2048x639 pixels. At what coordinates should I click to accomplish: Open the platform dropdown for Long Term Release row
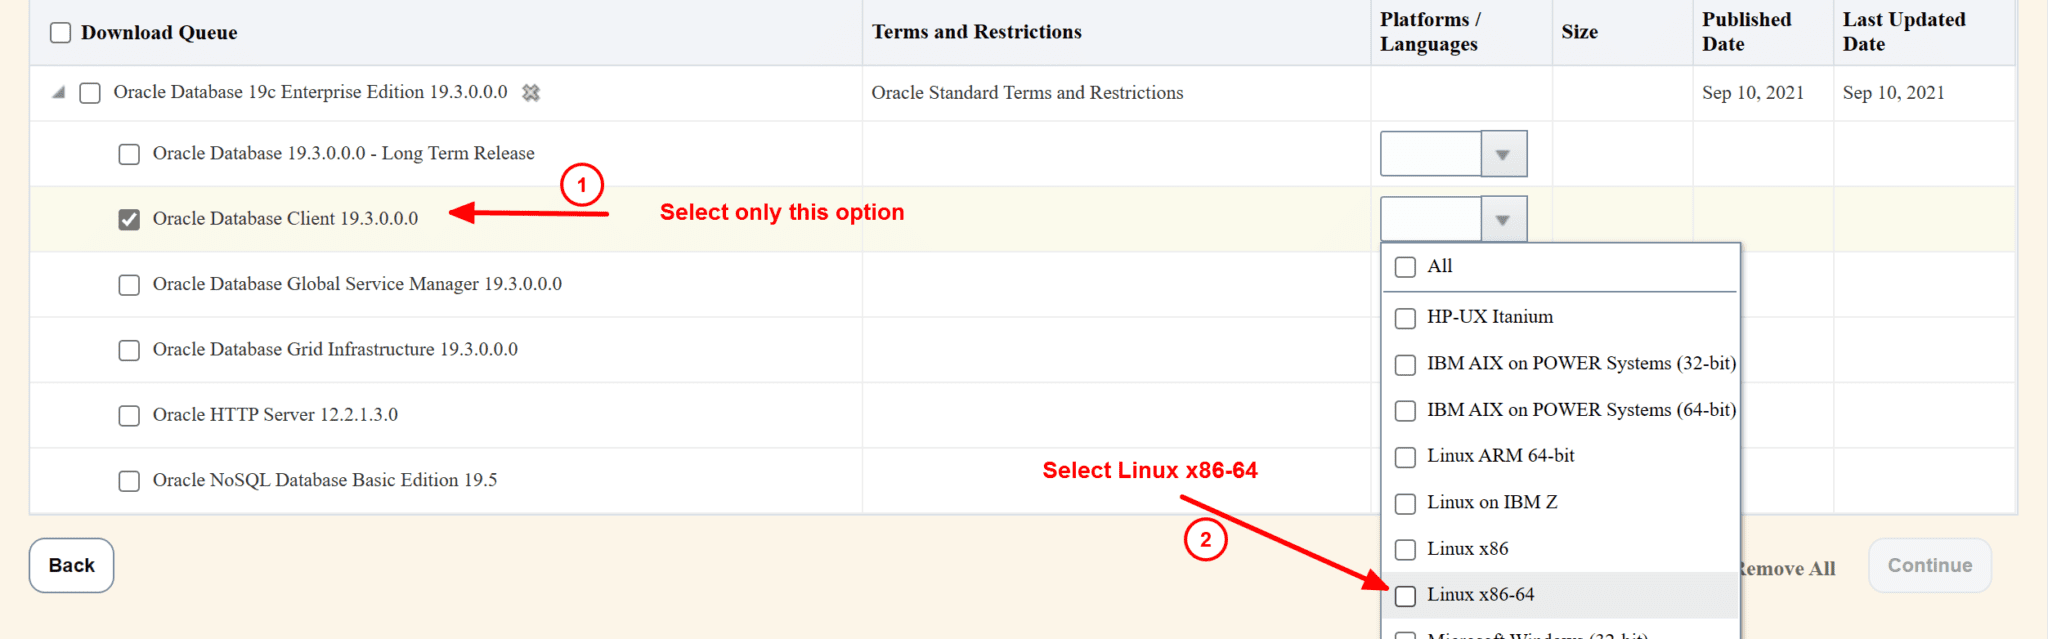(1503, 153)
